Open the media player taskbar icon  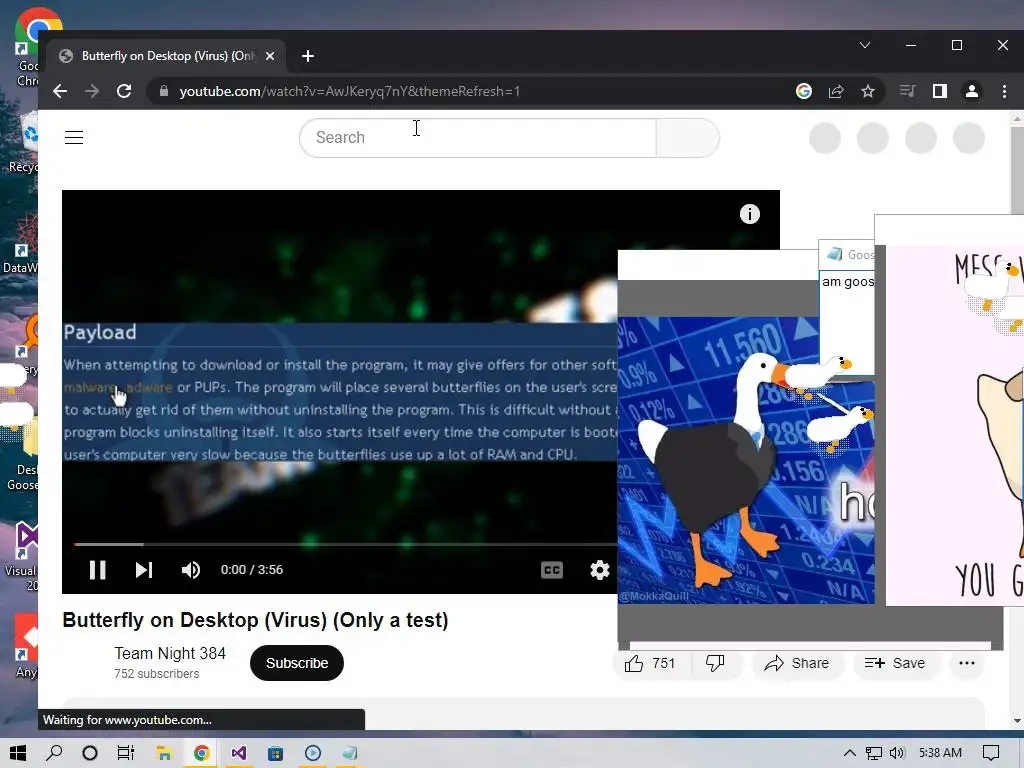[313, 753]
